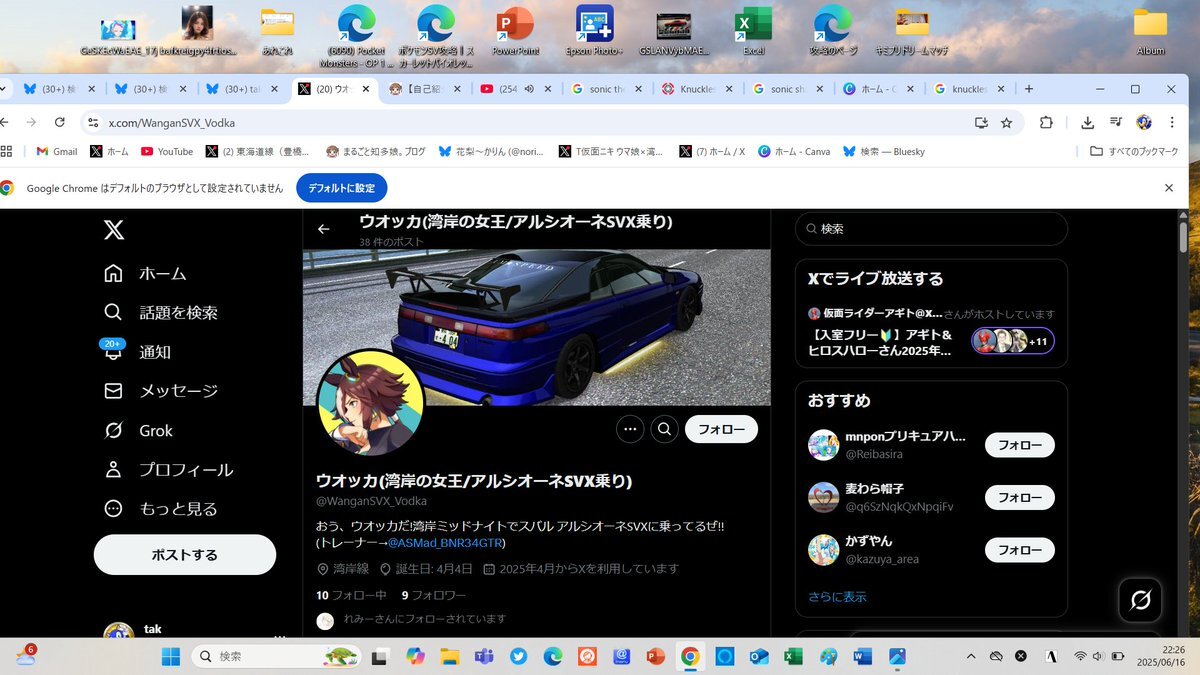Screen dimensions: 1200x675
Task: Open Chrome downloads icon
Action: [x=1088, y=122]
